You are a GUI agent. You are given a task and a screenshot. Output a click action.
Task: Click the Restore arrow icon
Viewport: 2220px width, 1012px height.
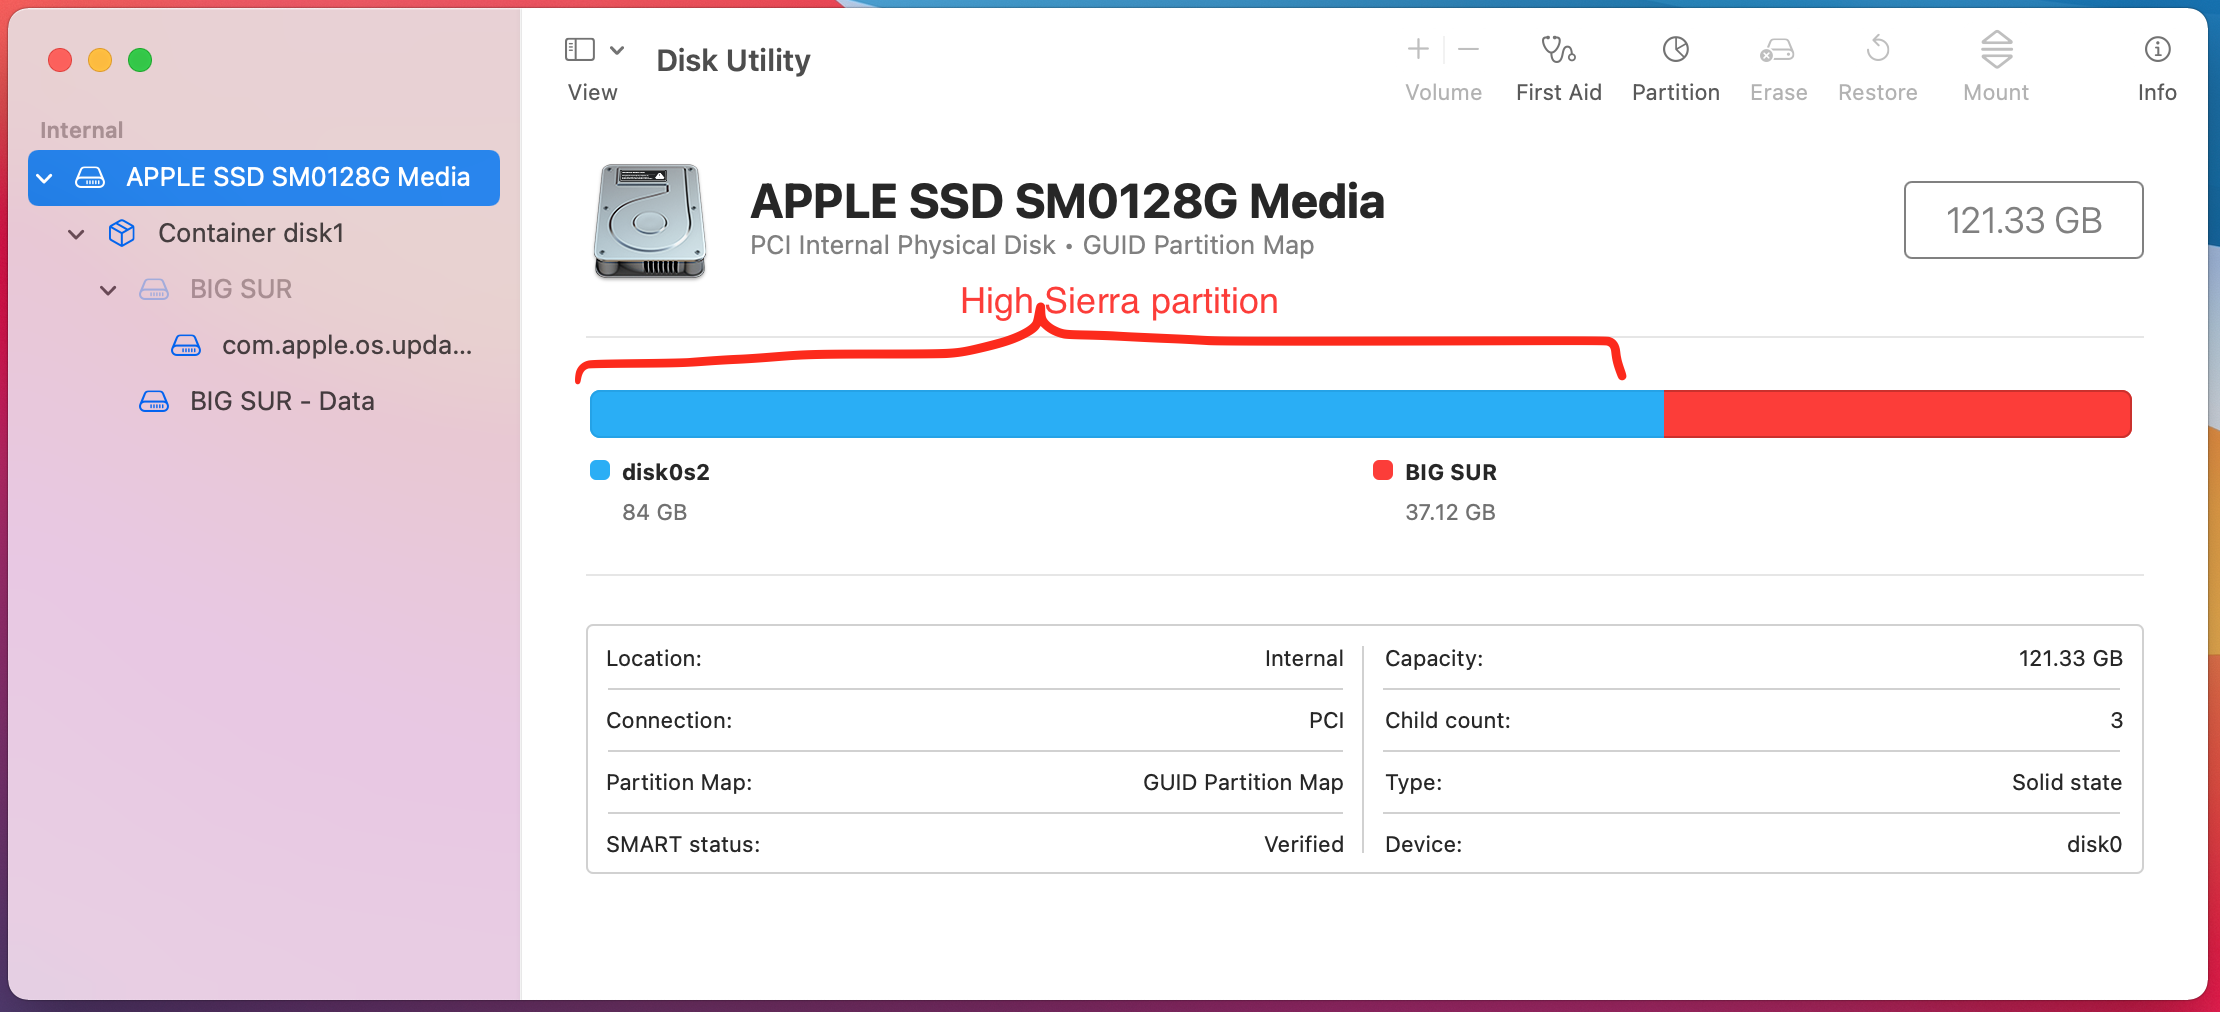point(1878,49)
